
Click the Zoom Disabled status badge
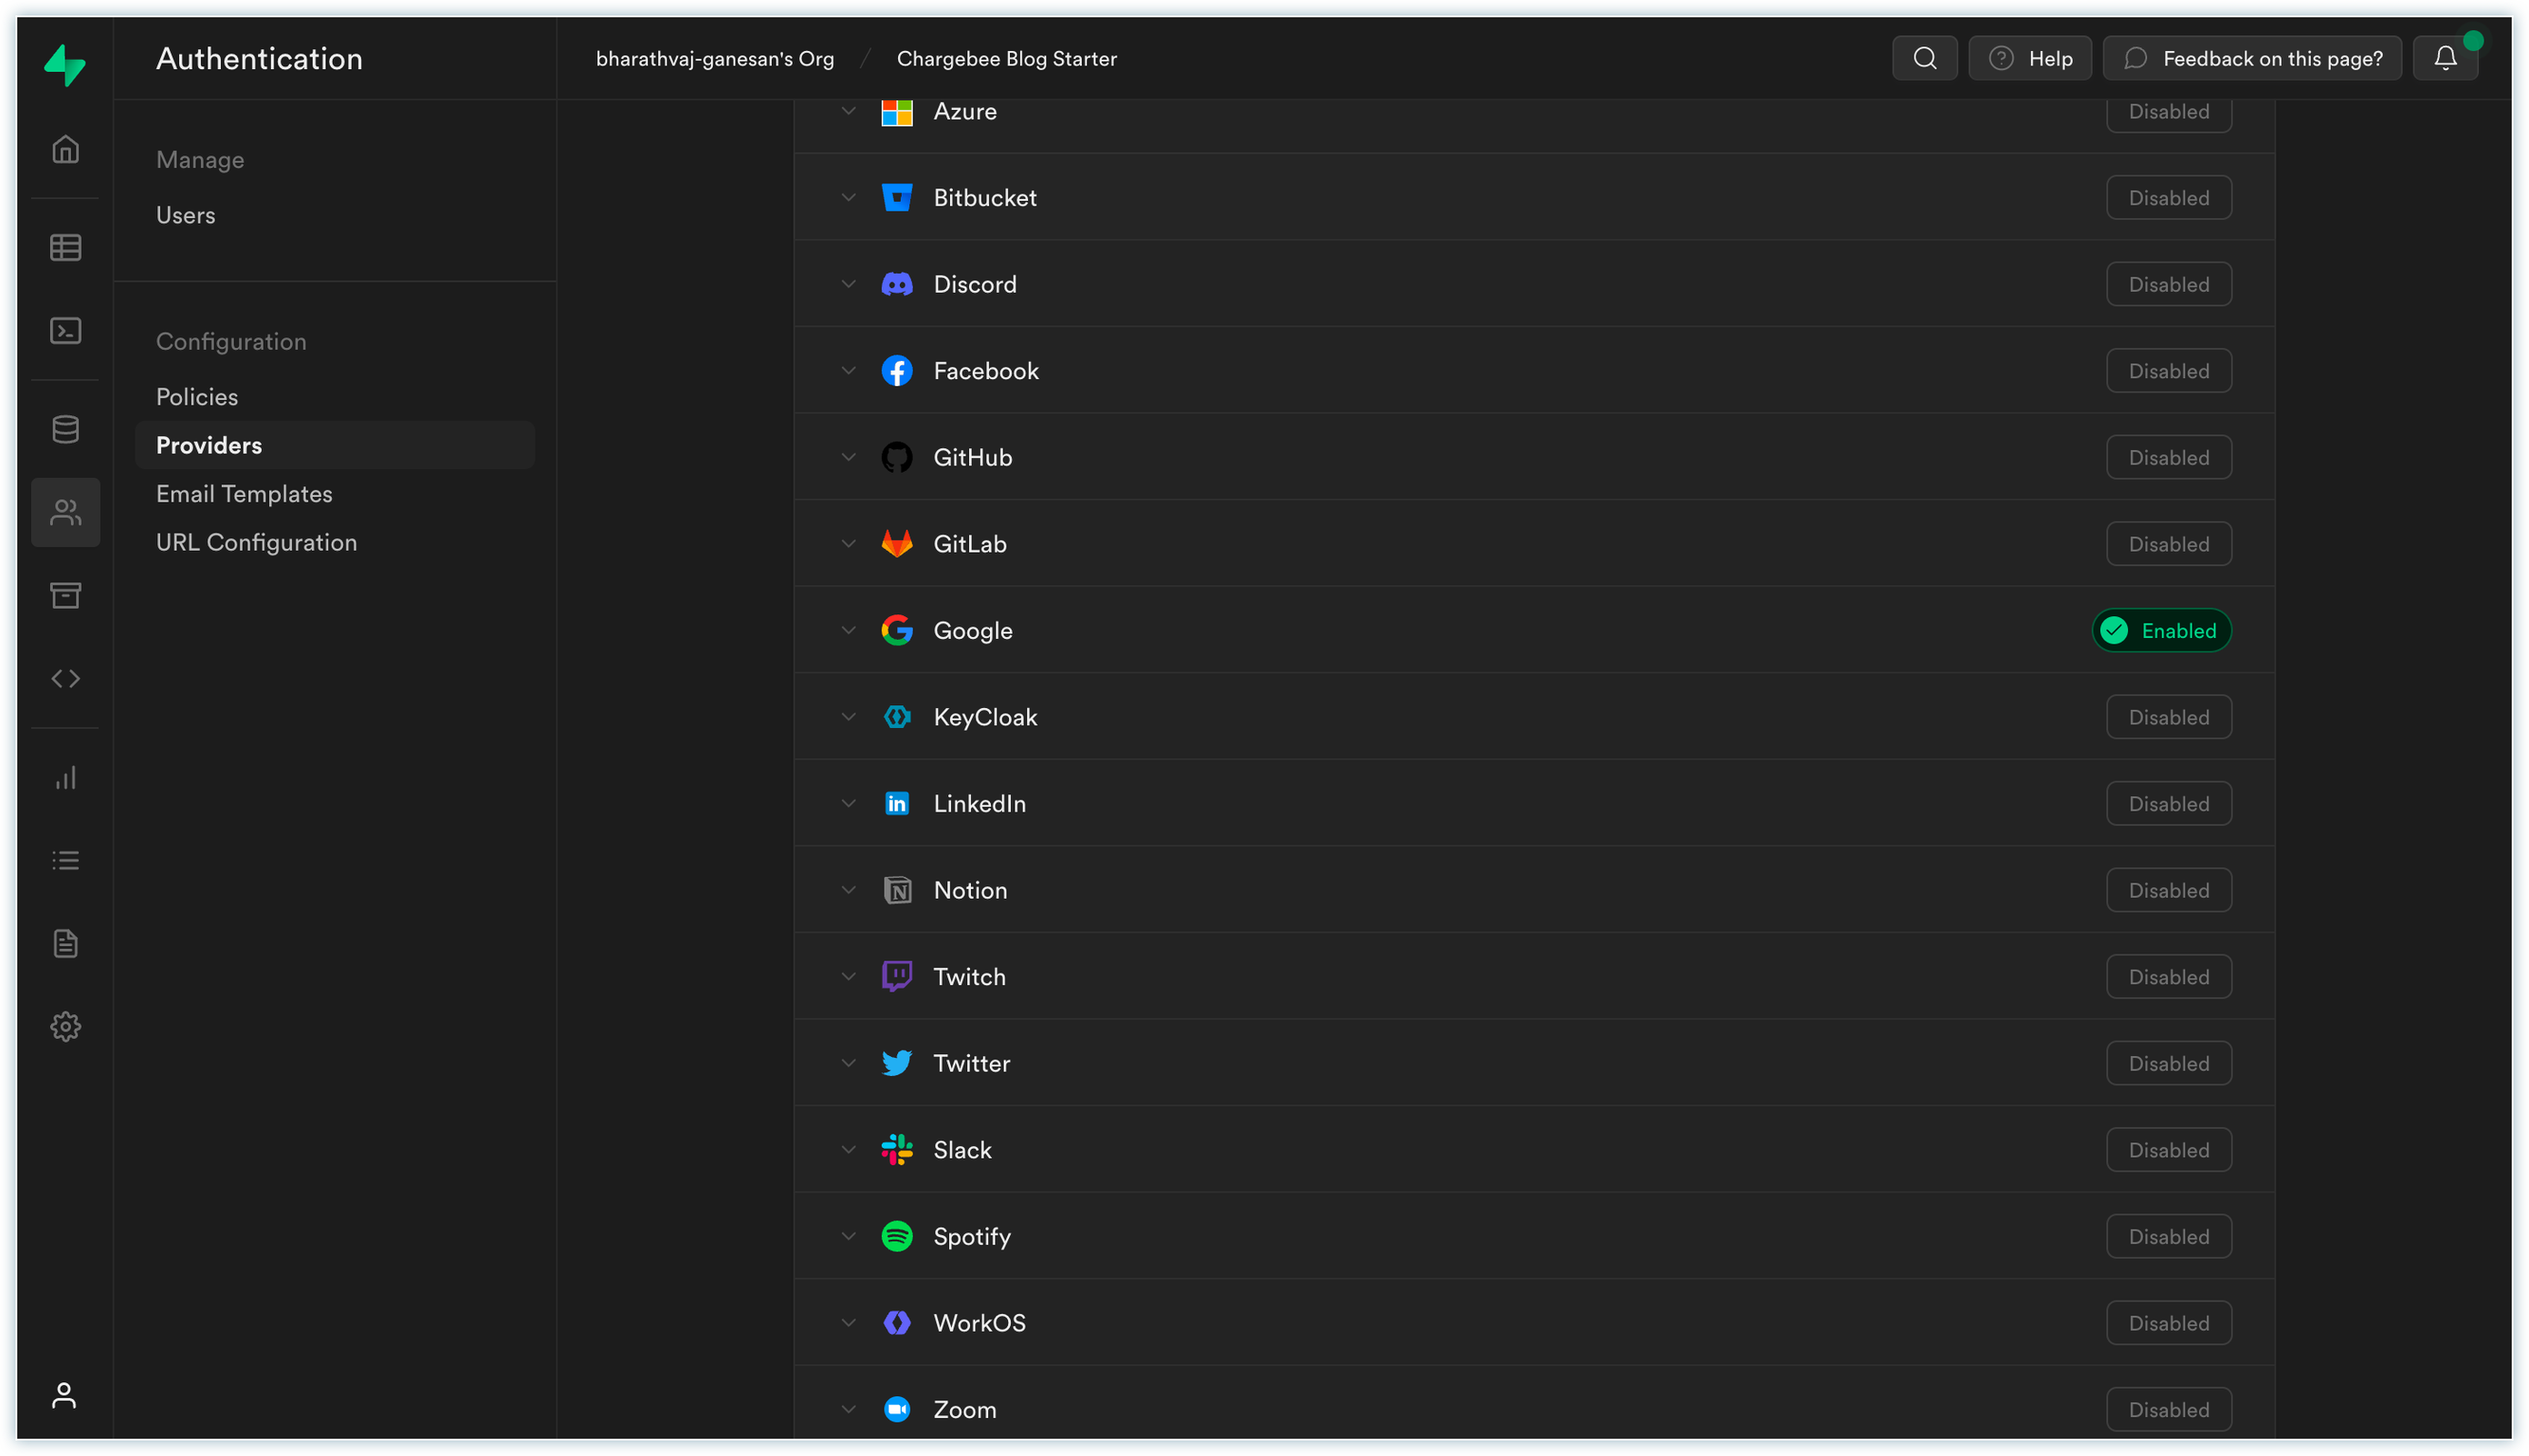(2168, 1409)
